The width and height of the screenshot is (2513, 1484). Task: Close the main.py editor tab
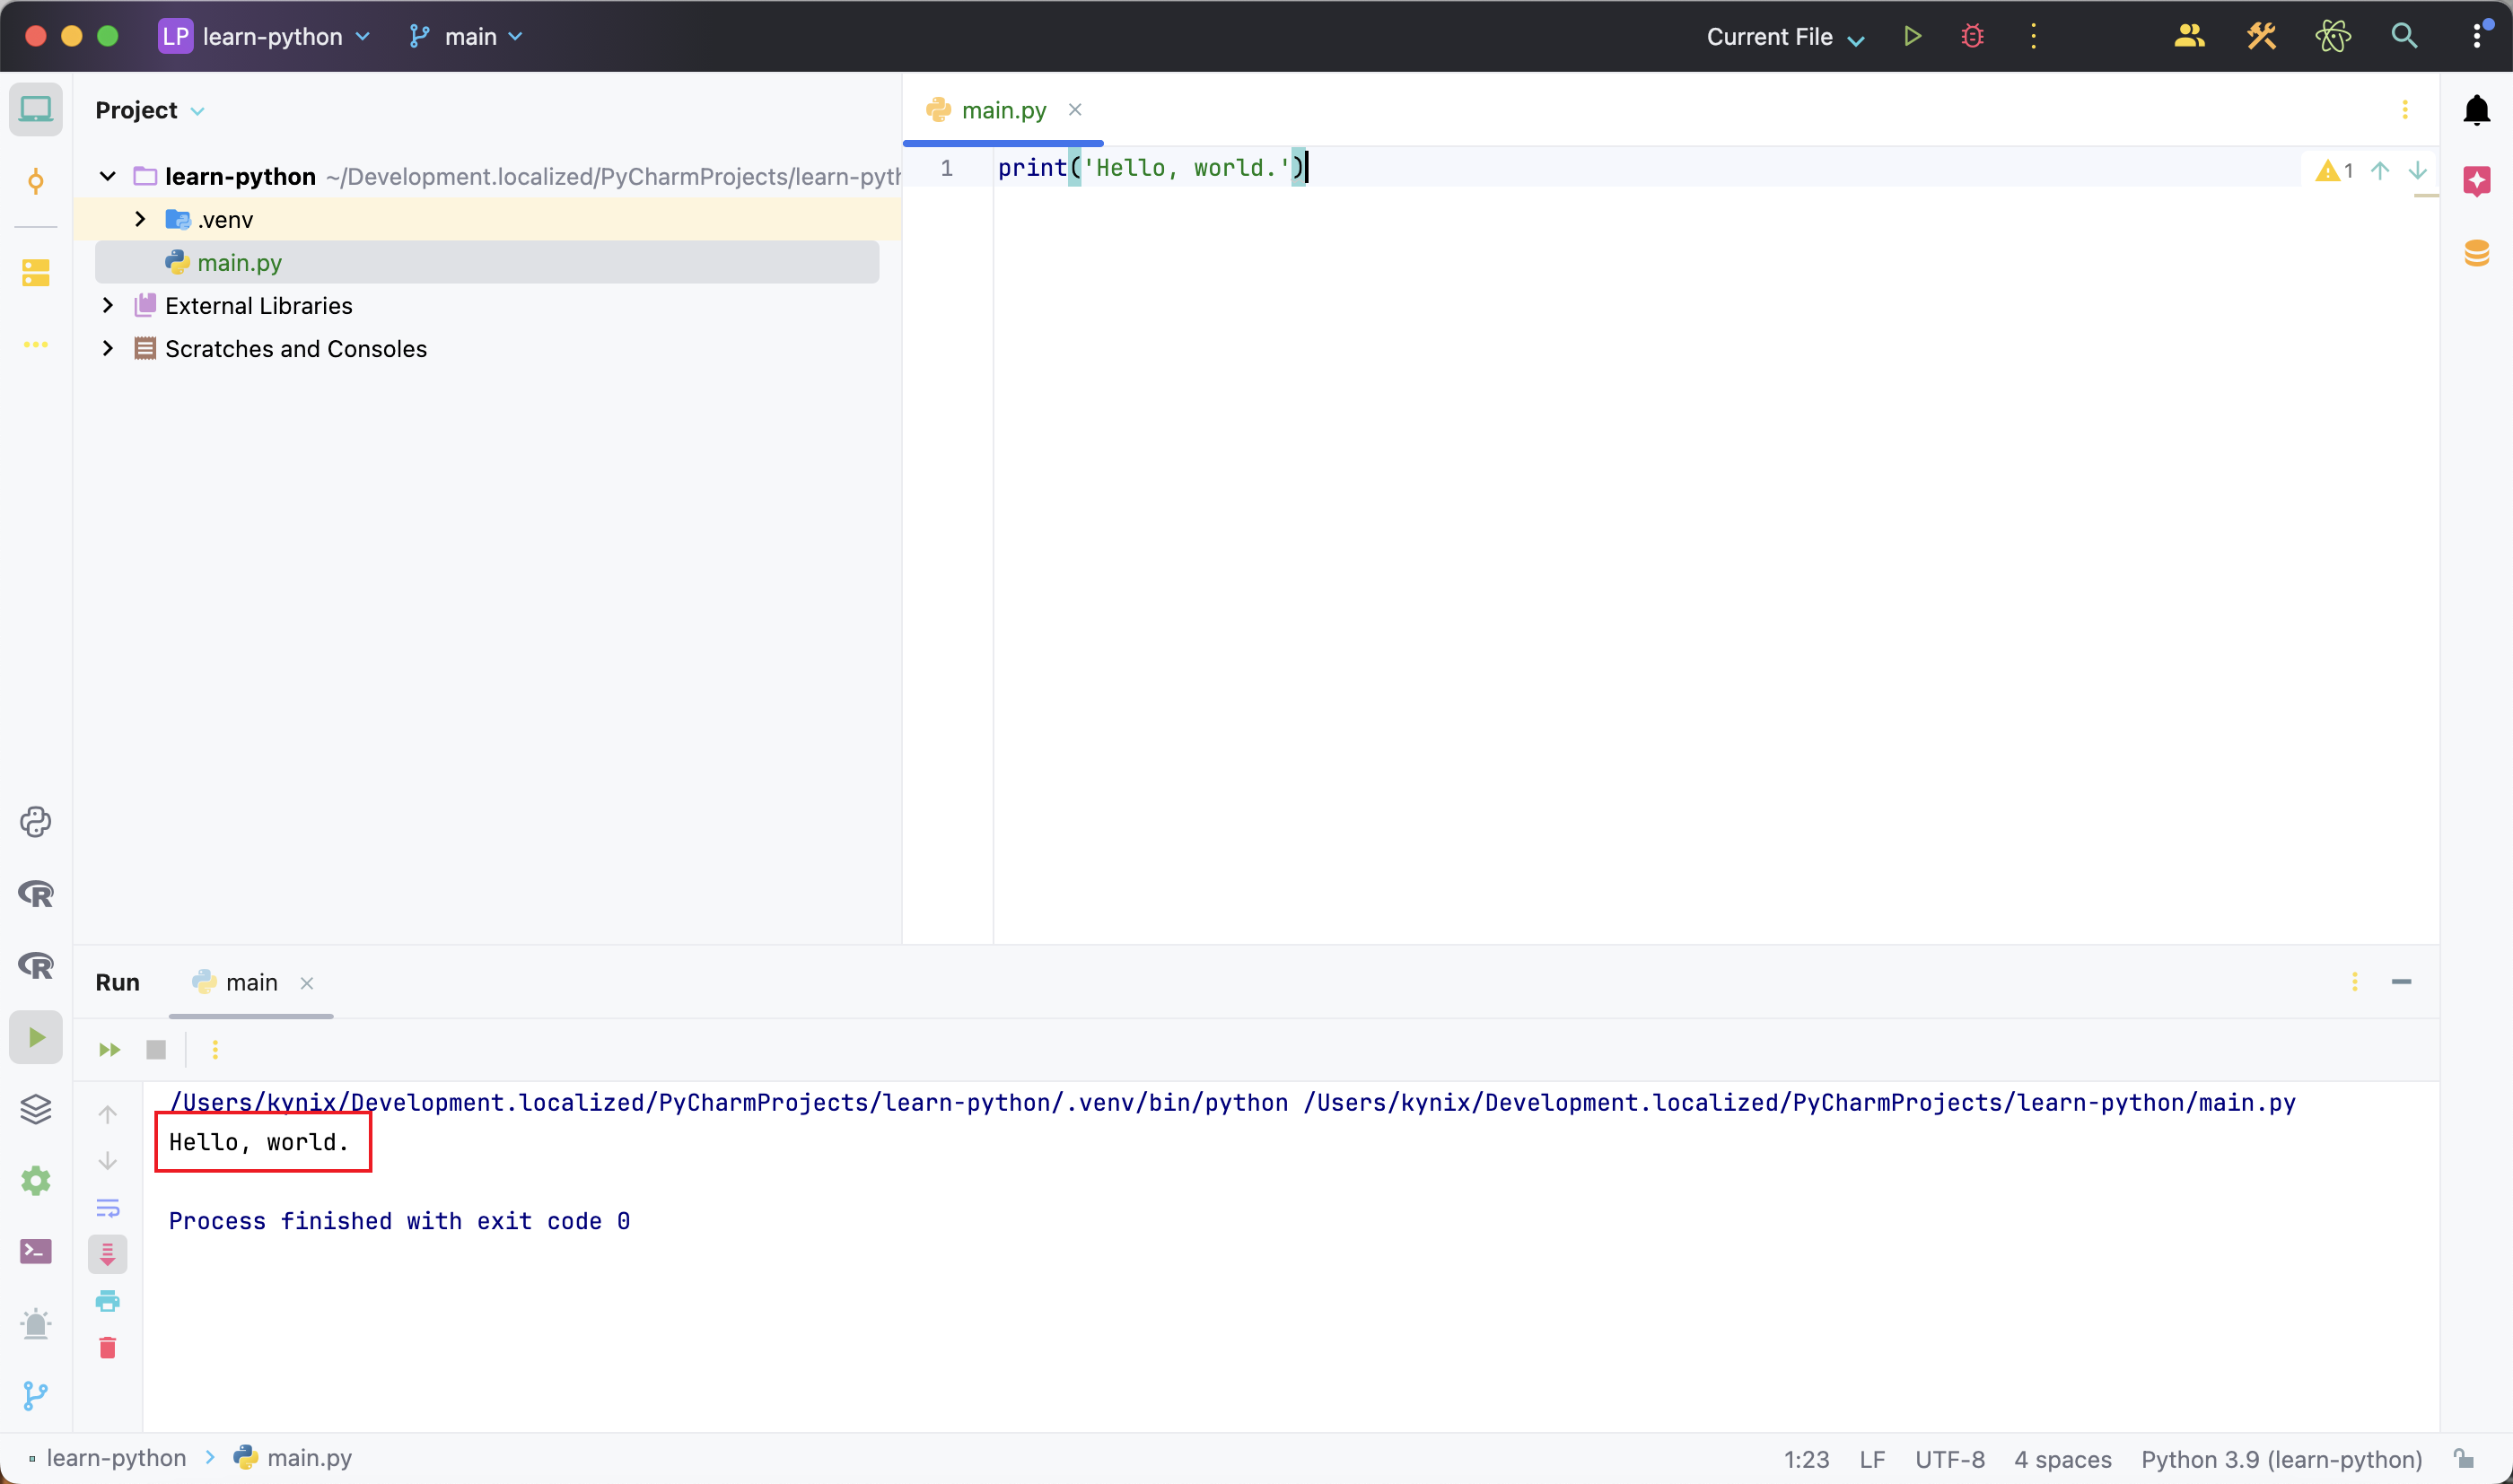(1075, 110)
